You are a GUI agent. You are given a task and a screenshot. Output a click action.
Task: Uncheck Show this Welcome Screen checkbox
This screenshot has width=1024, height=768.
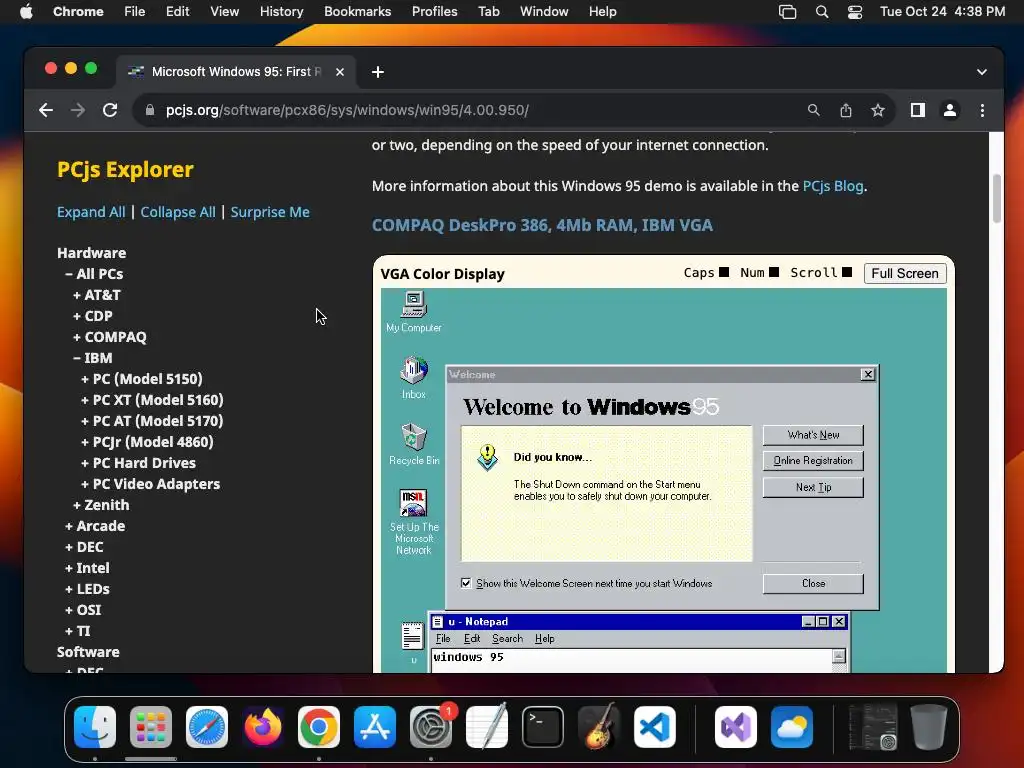(x=466, y=583)
